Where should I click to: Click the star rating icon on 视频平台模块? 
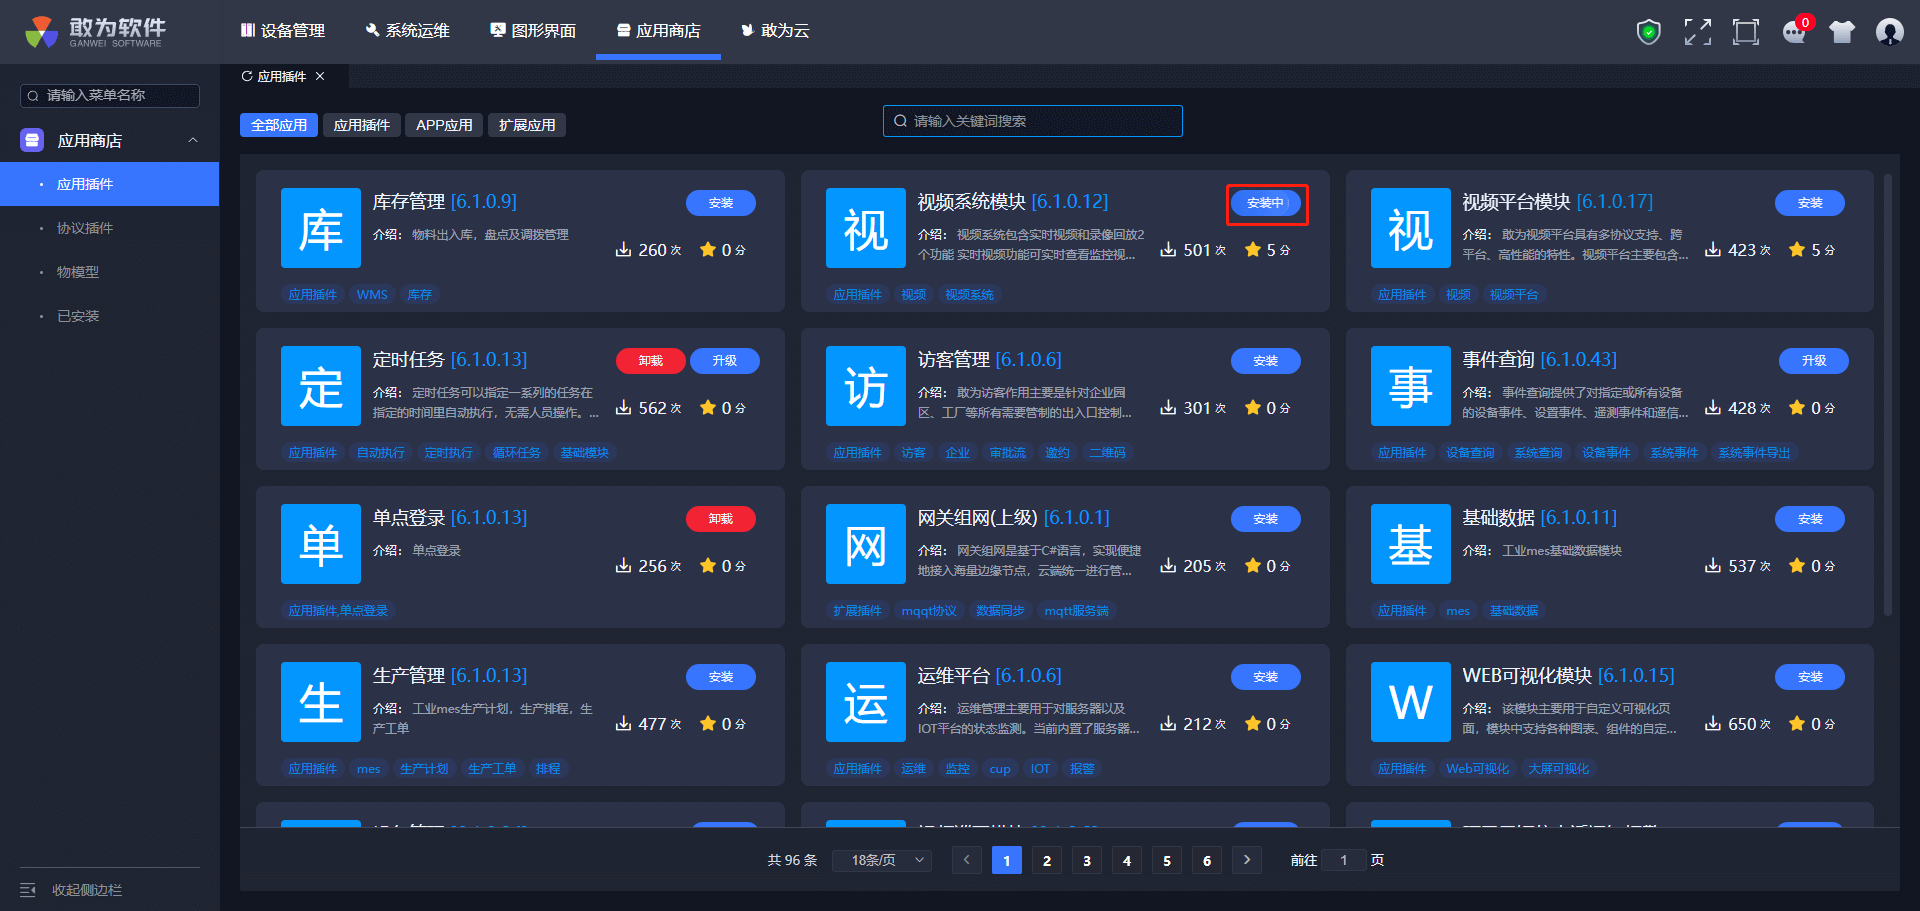click(x=1797, y=249)
